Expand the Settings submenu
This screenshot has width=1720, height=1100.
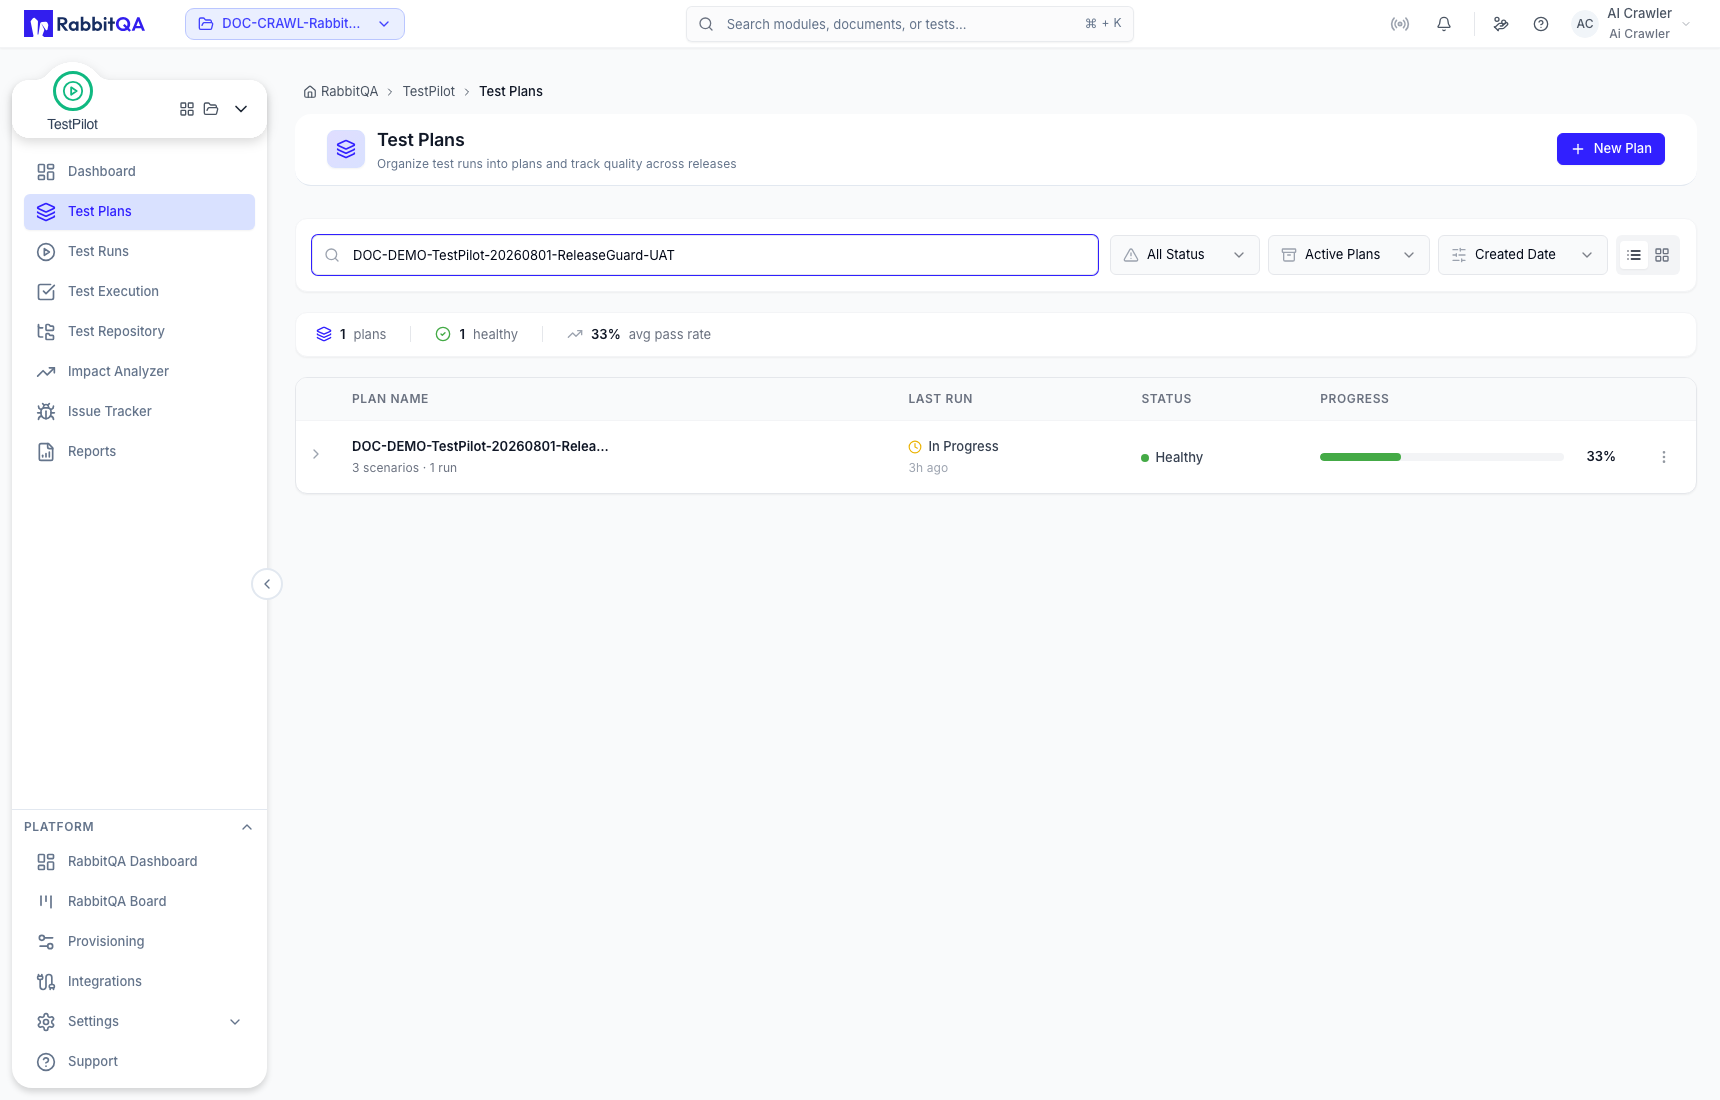point(235,1022)
